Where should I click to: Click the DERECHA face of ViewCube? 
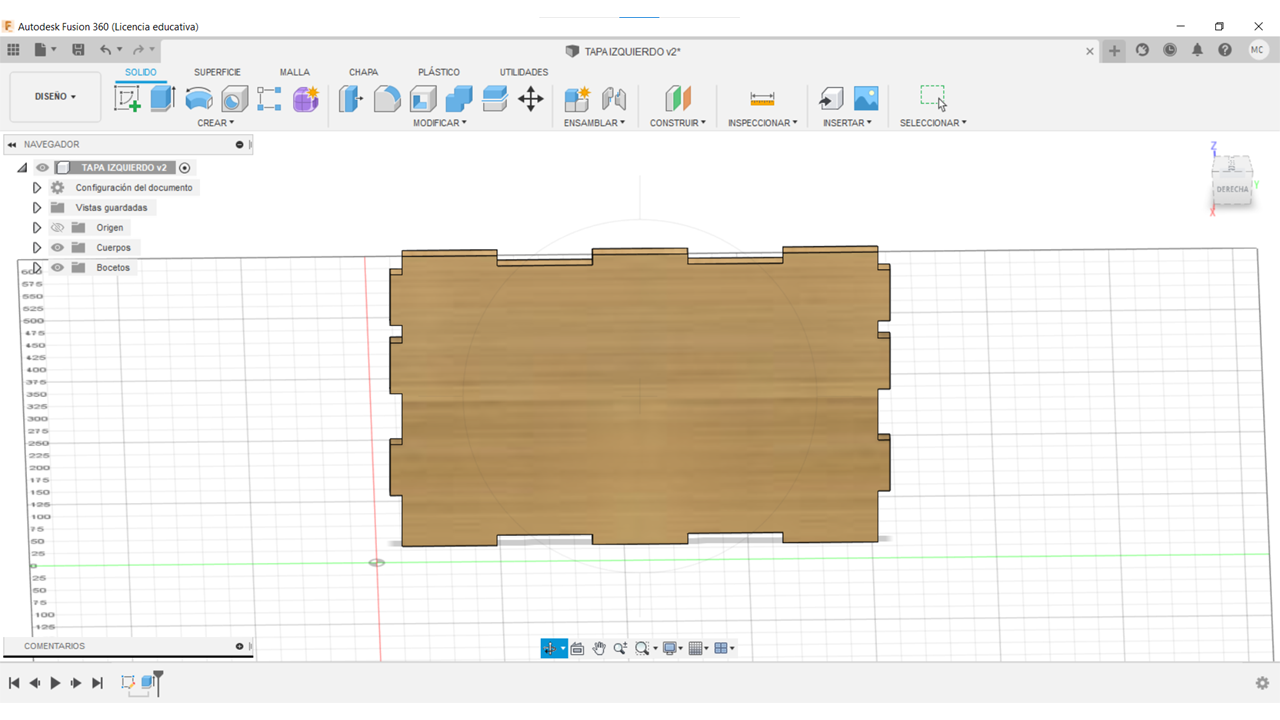(1232, 189)
